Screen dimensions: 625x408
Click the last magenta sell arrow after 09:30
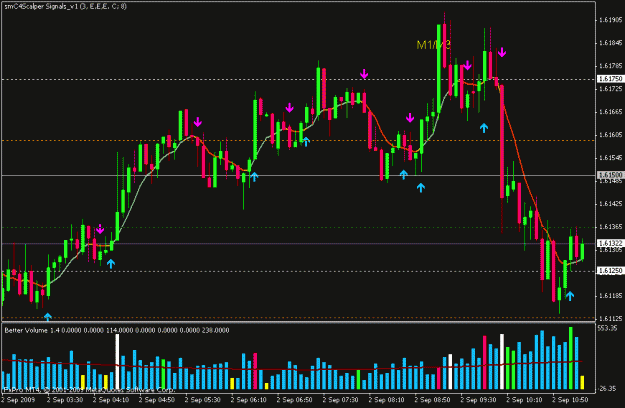(x=502, y=52)
